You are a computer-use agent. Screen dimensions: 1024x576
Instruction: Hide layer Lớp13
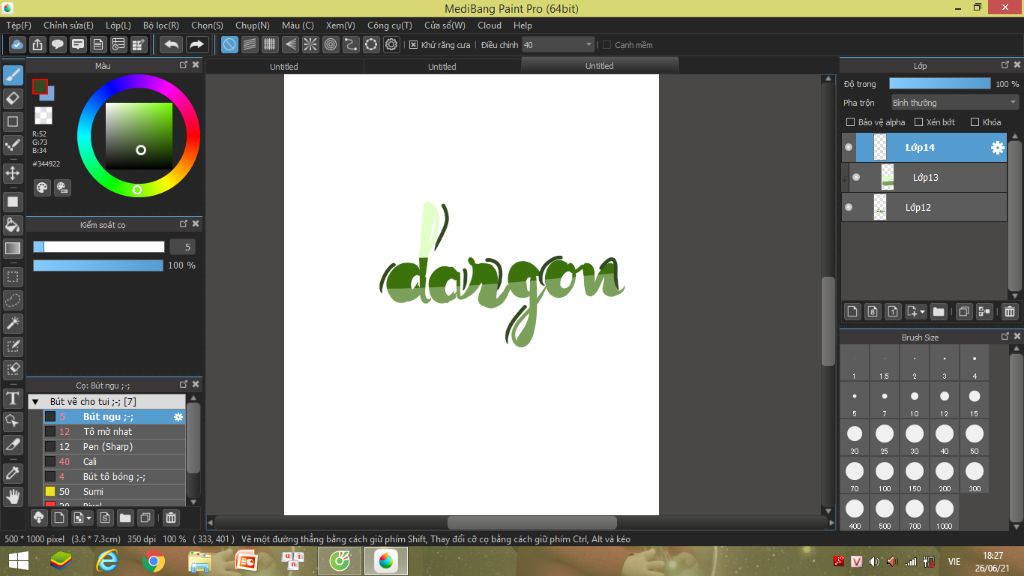pyautogui.click(x=856, y=178)
